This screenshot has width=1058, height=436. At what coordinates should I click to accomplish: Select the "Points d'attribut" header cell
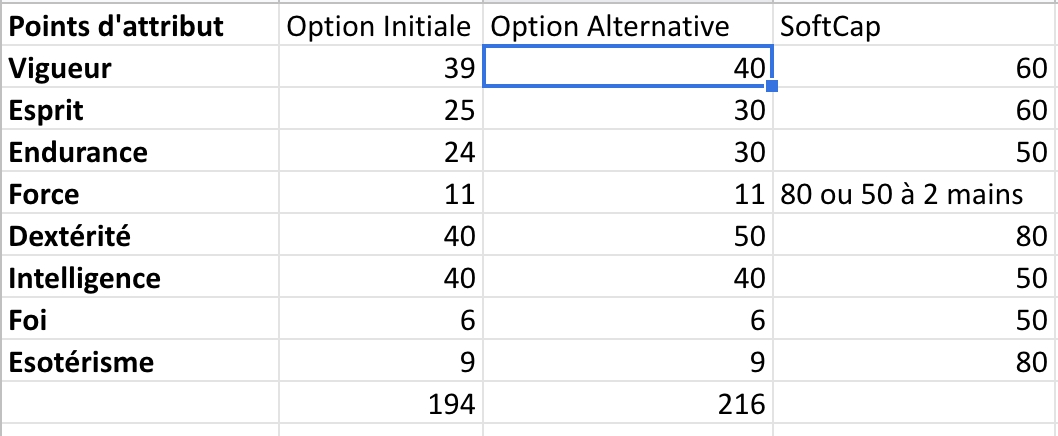(x=140, y=26)
